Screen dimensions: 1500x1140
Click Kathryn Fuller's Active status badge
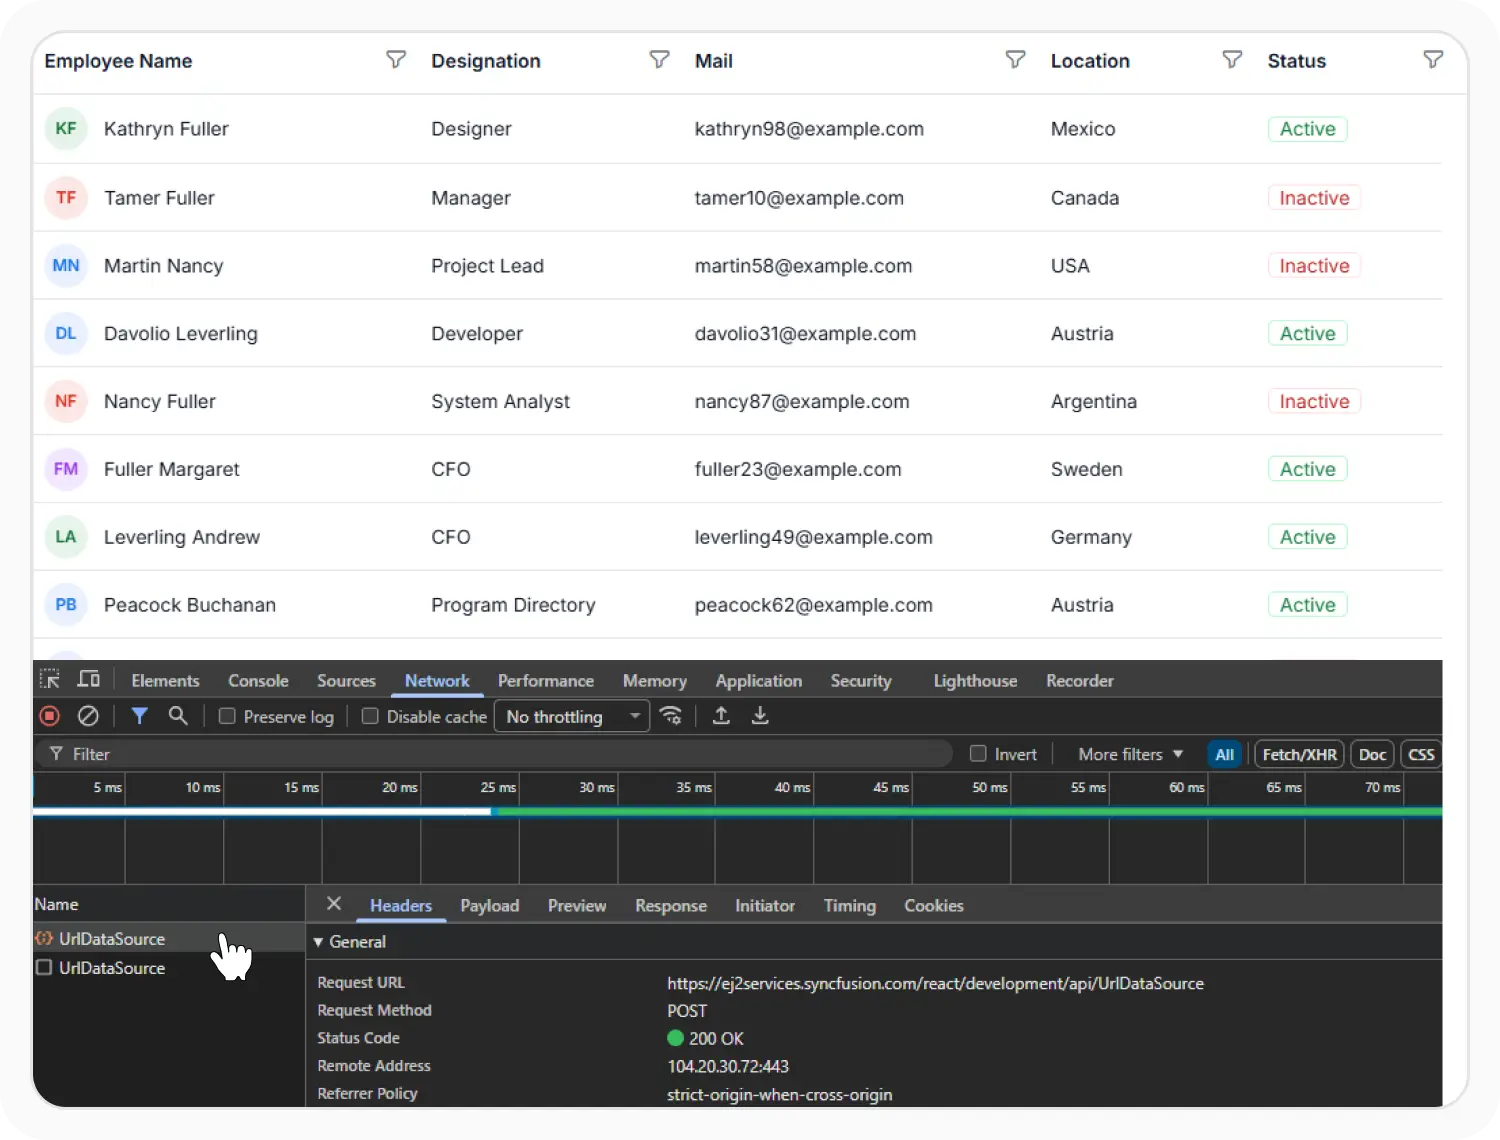(1308, 129)
